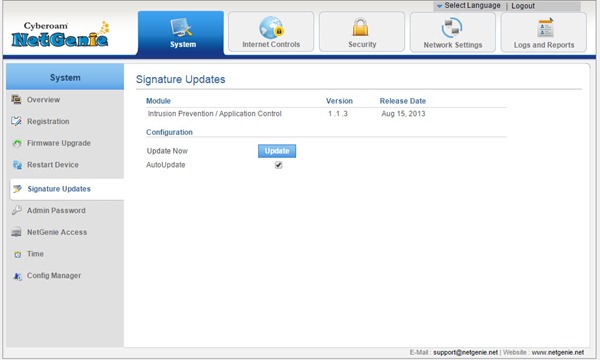
Task: Switch to the Internet Controls tab
Action: point(271,32)
